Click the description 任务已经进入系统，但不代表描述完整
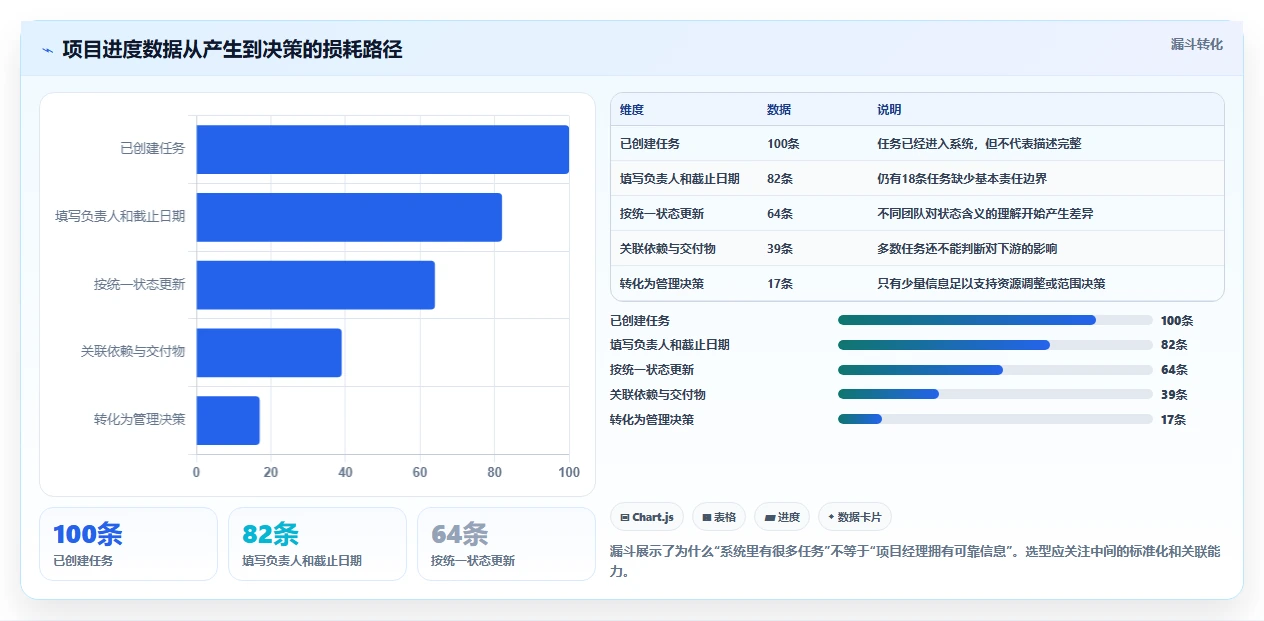Screen dimensions: 1264x621 click(979, 144)
